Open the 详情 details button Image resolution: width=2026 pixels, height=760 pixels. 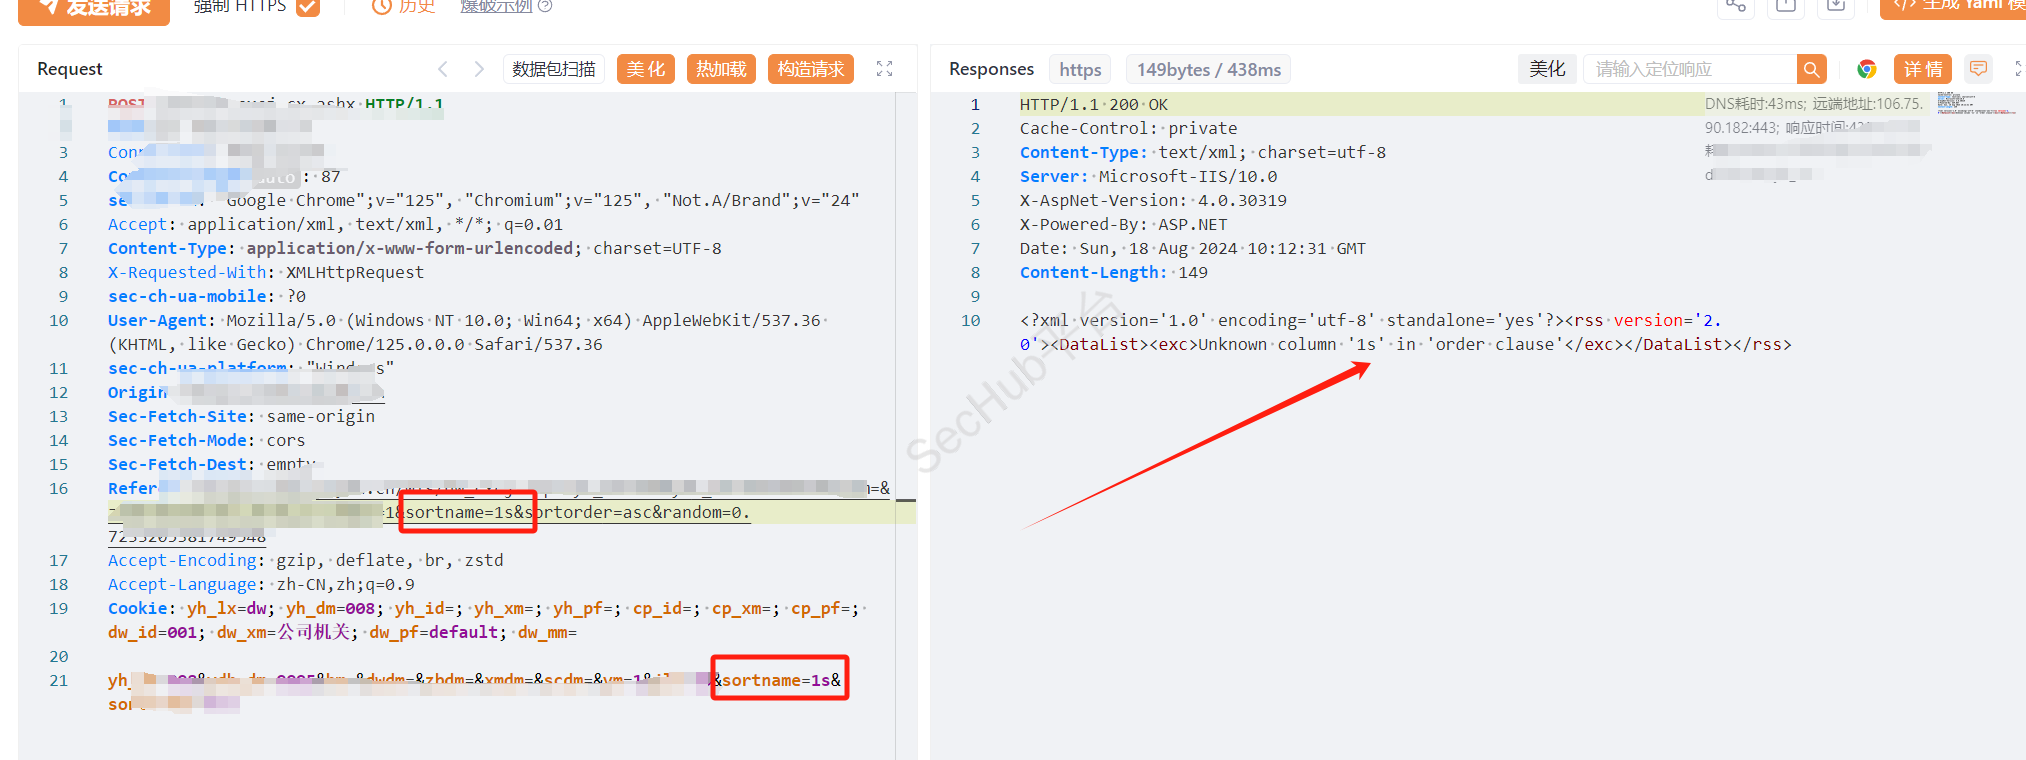tap(1922, 69)
